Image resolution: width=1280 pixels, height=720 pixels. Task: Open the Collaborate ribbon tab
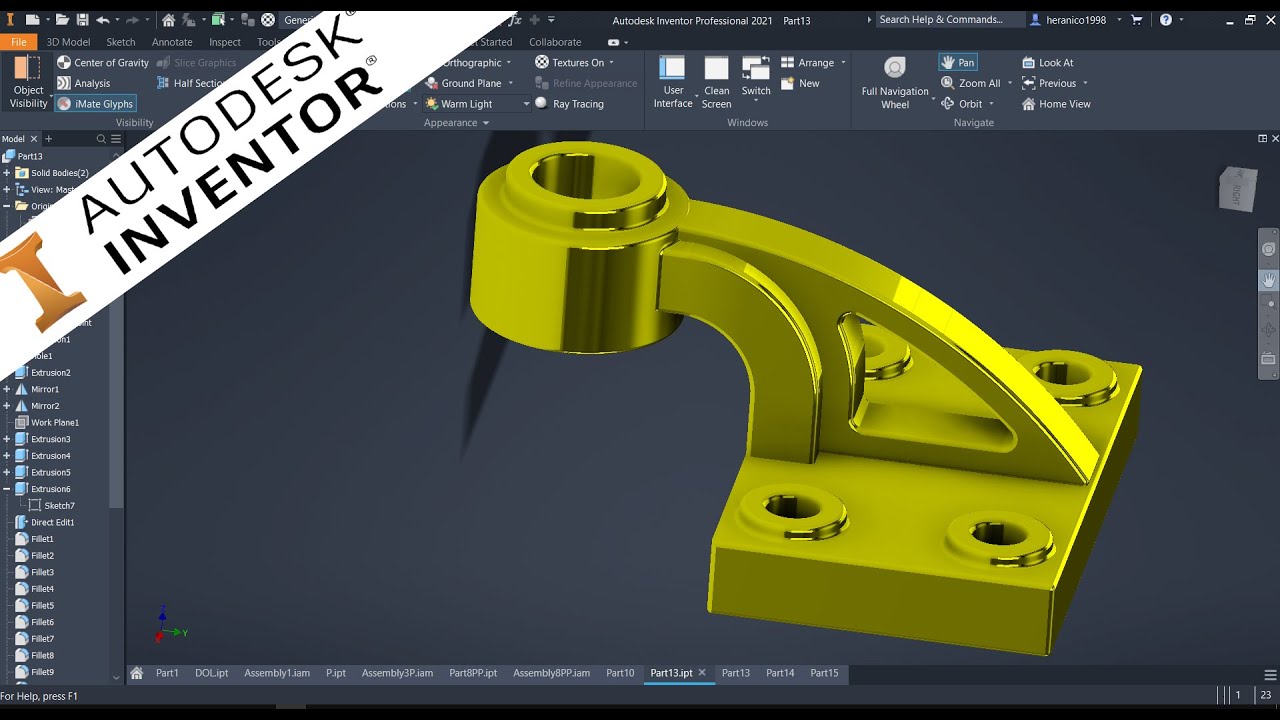555,42
